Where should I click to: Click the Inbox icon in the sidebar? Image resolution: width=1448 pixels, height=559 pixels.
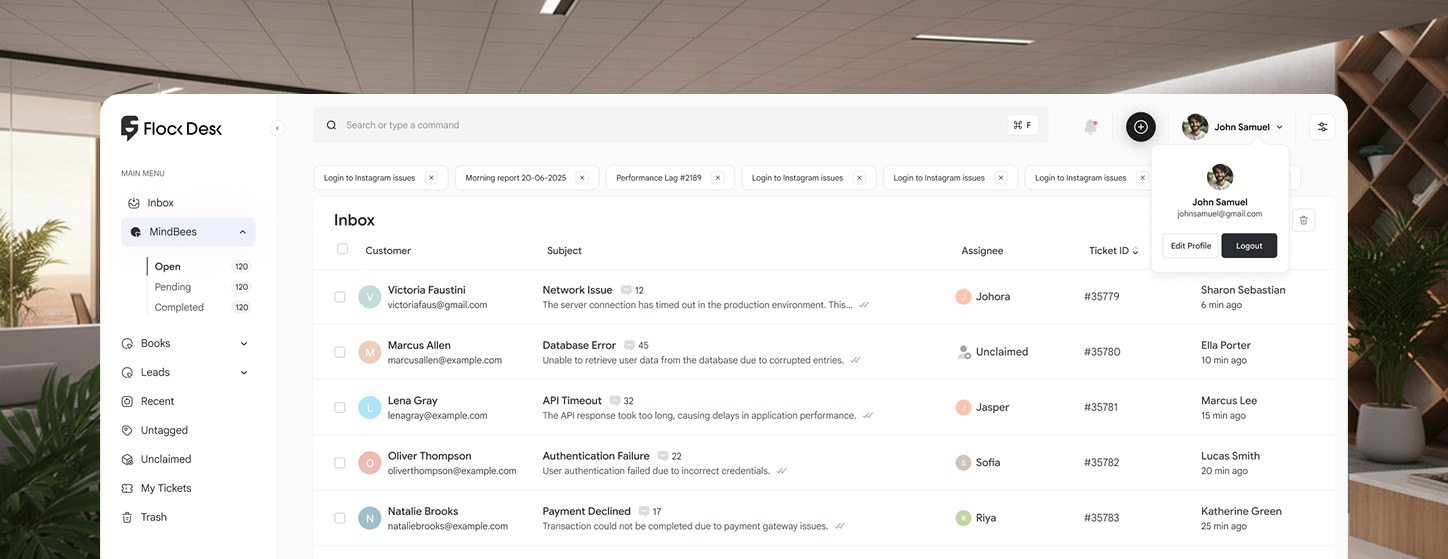tap(133, 203)
